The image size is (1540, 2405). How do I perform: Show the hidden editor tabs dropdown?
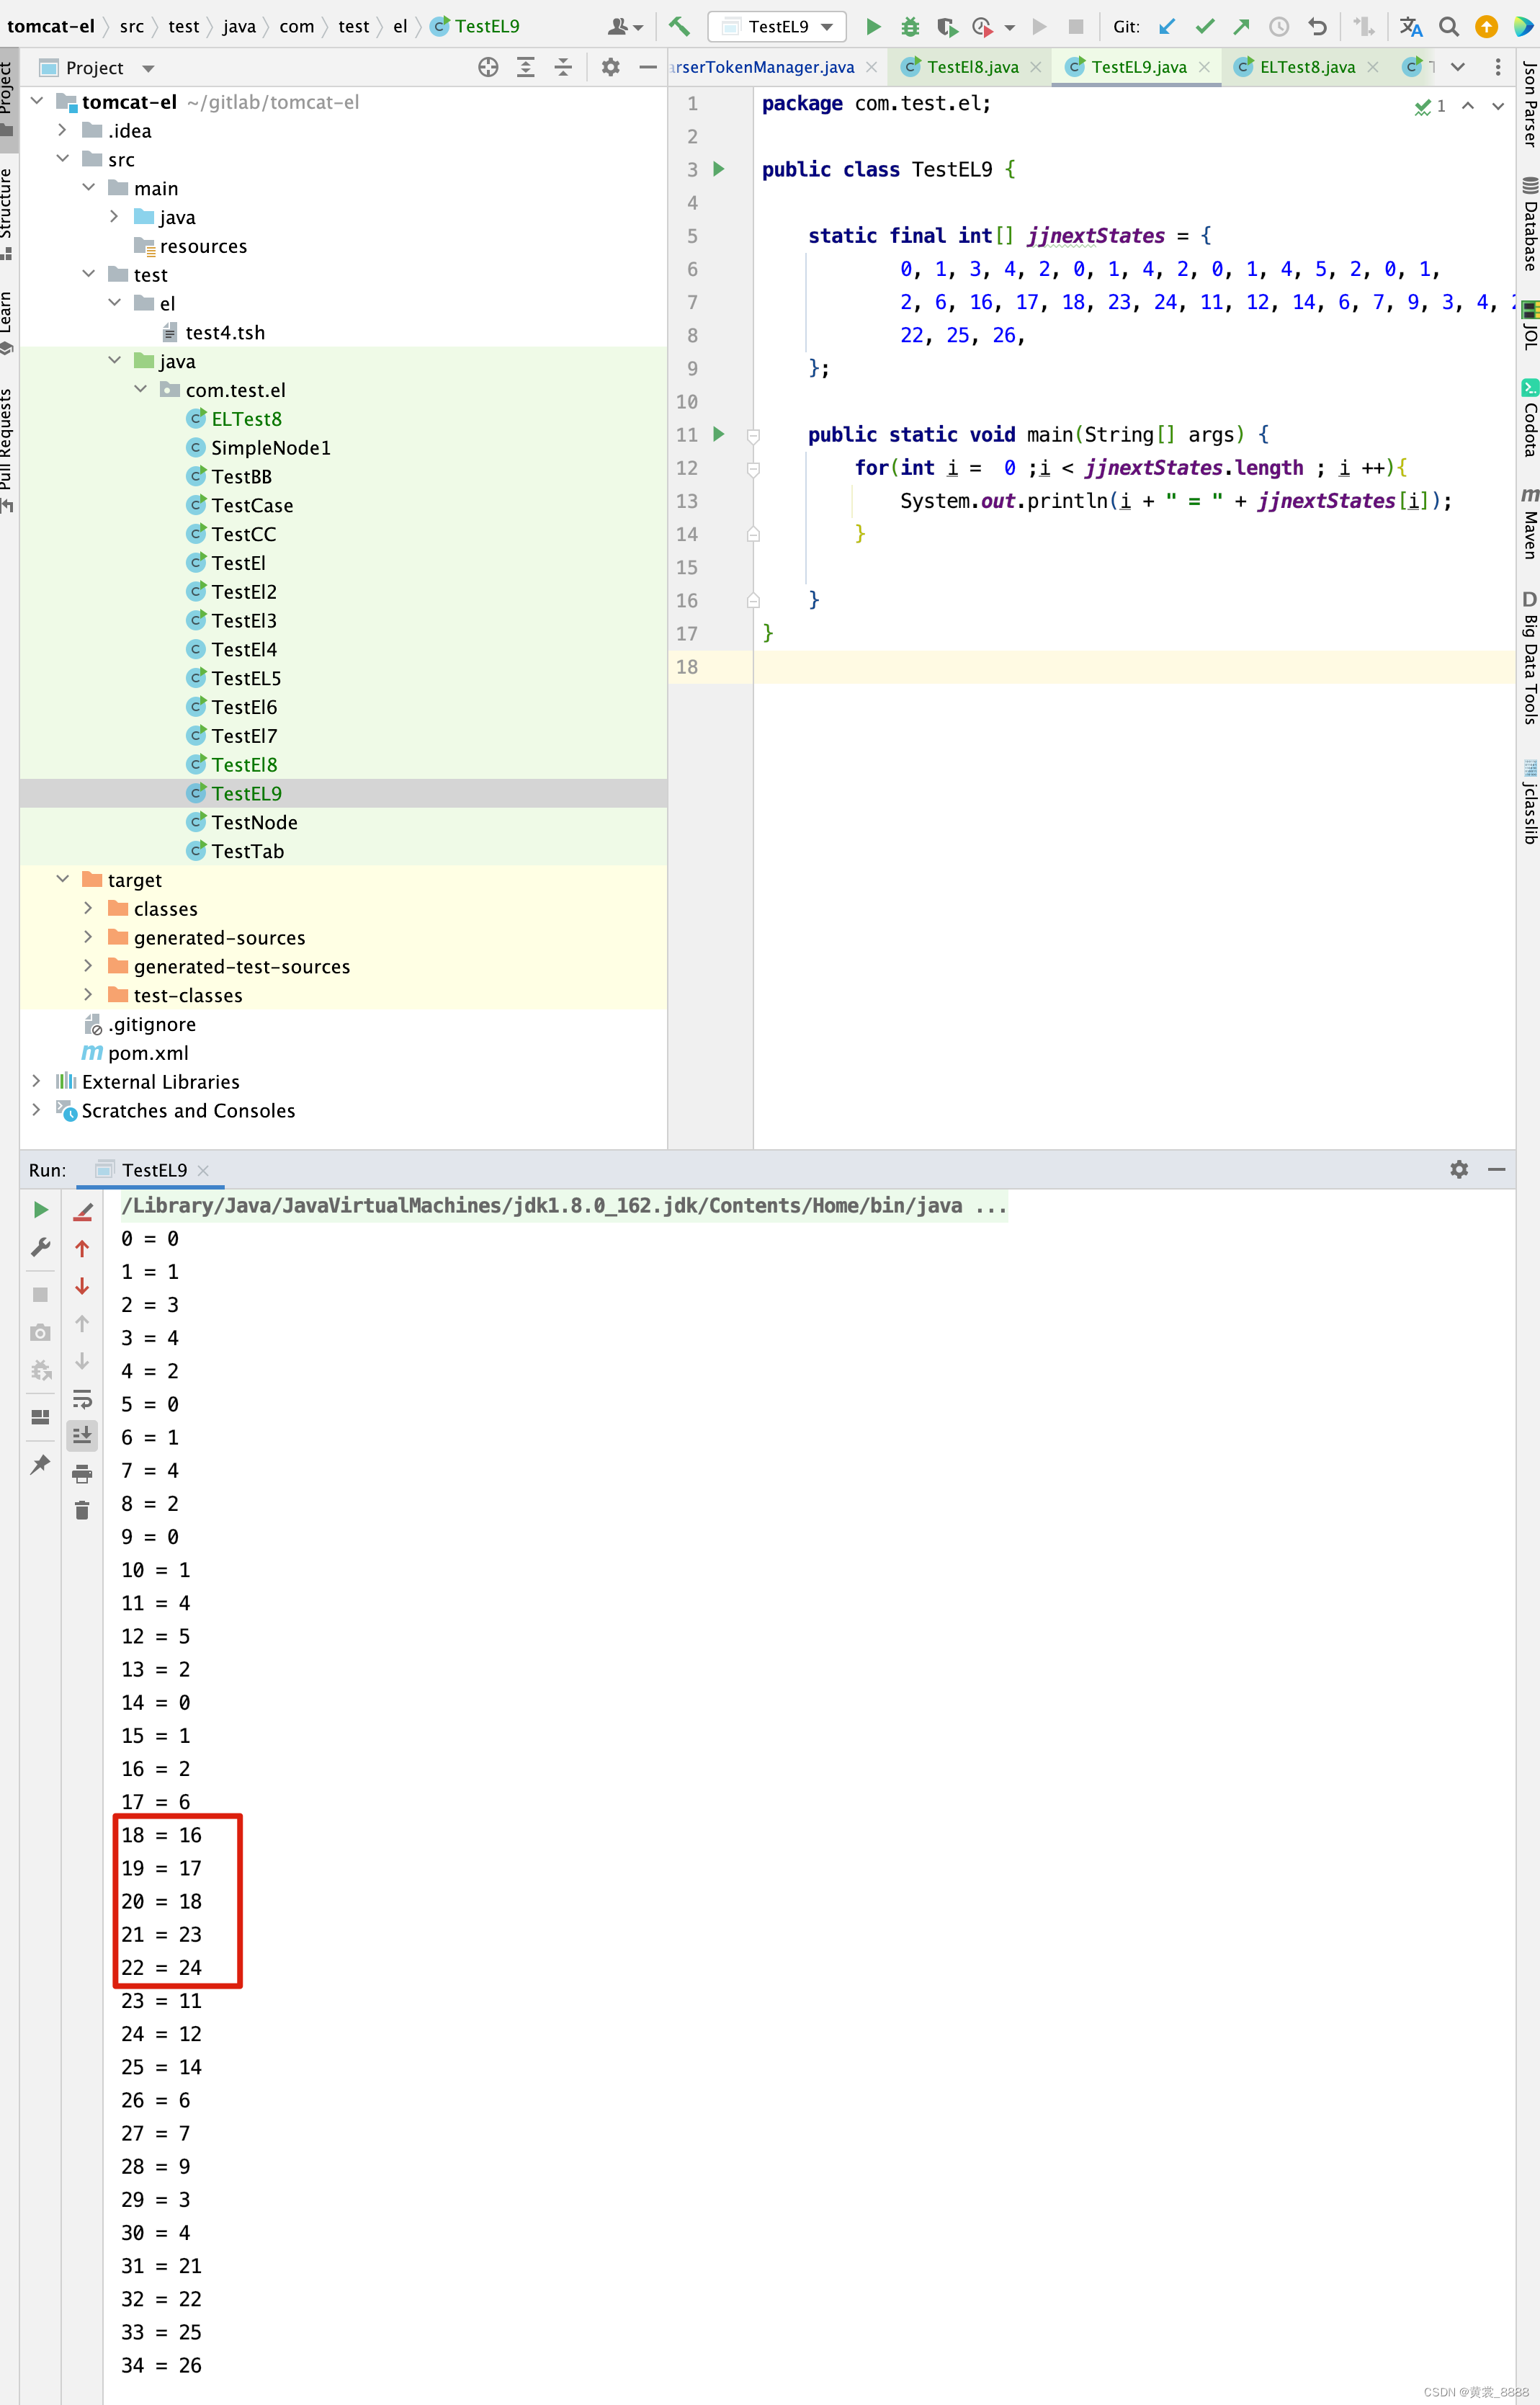point(1458,67)
